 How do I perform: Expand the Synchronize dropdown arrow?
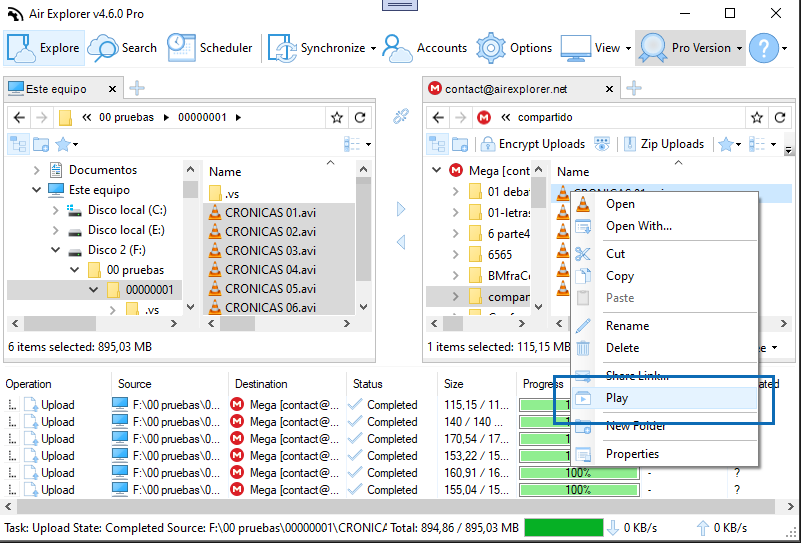pyautogui.click(x=373, y=49)
